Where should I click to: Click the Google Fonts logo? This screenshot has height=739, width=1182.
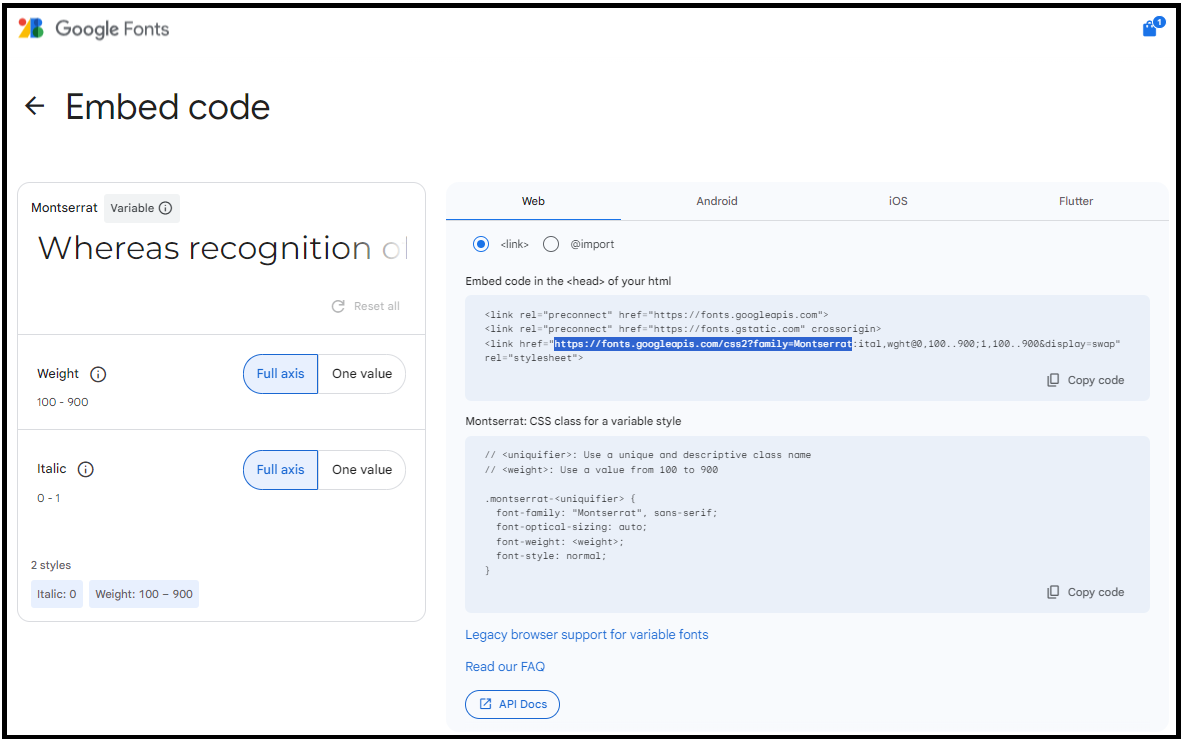pos(94,29)
